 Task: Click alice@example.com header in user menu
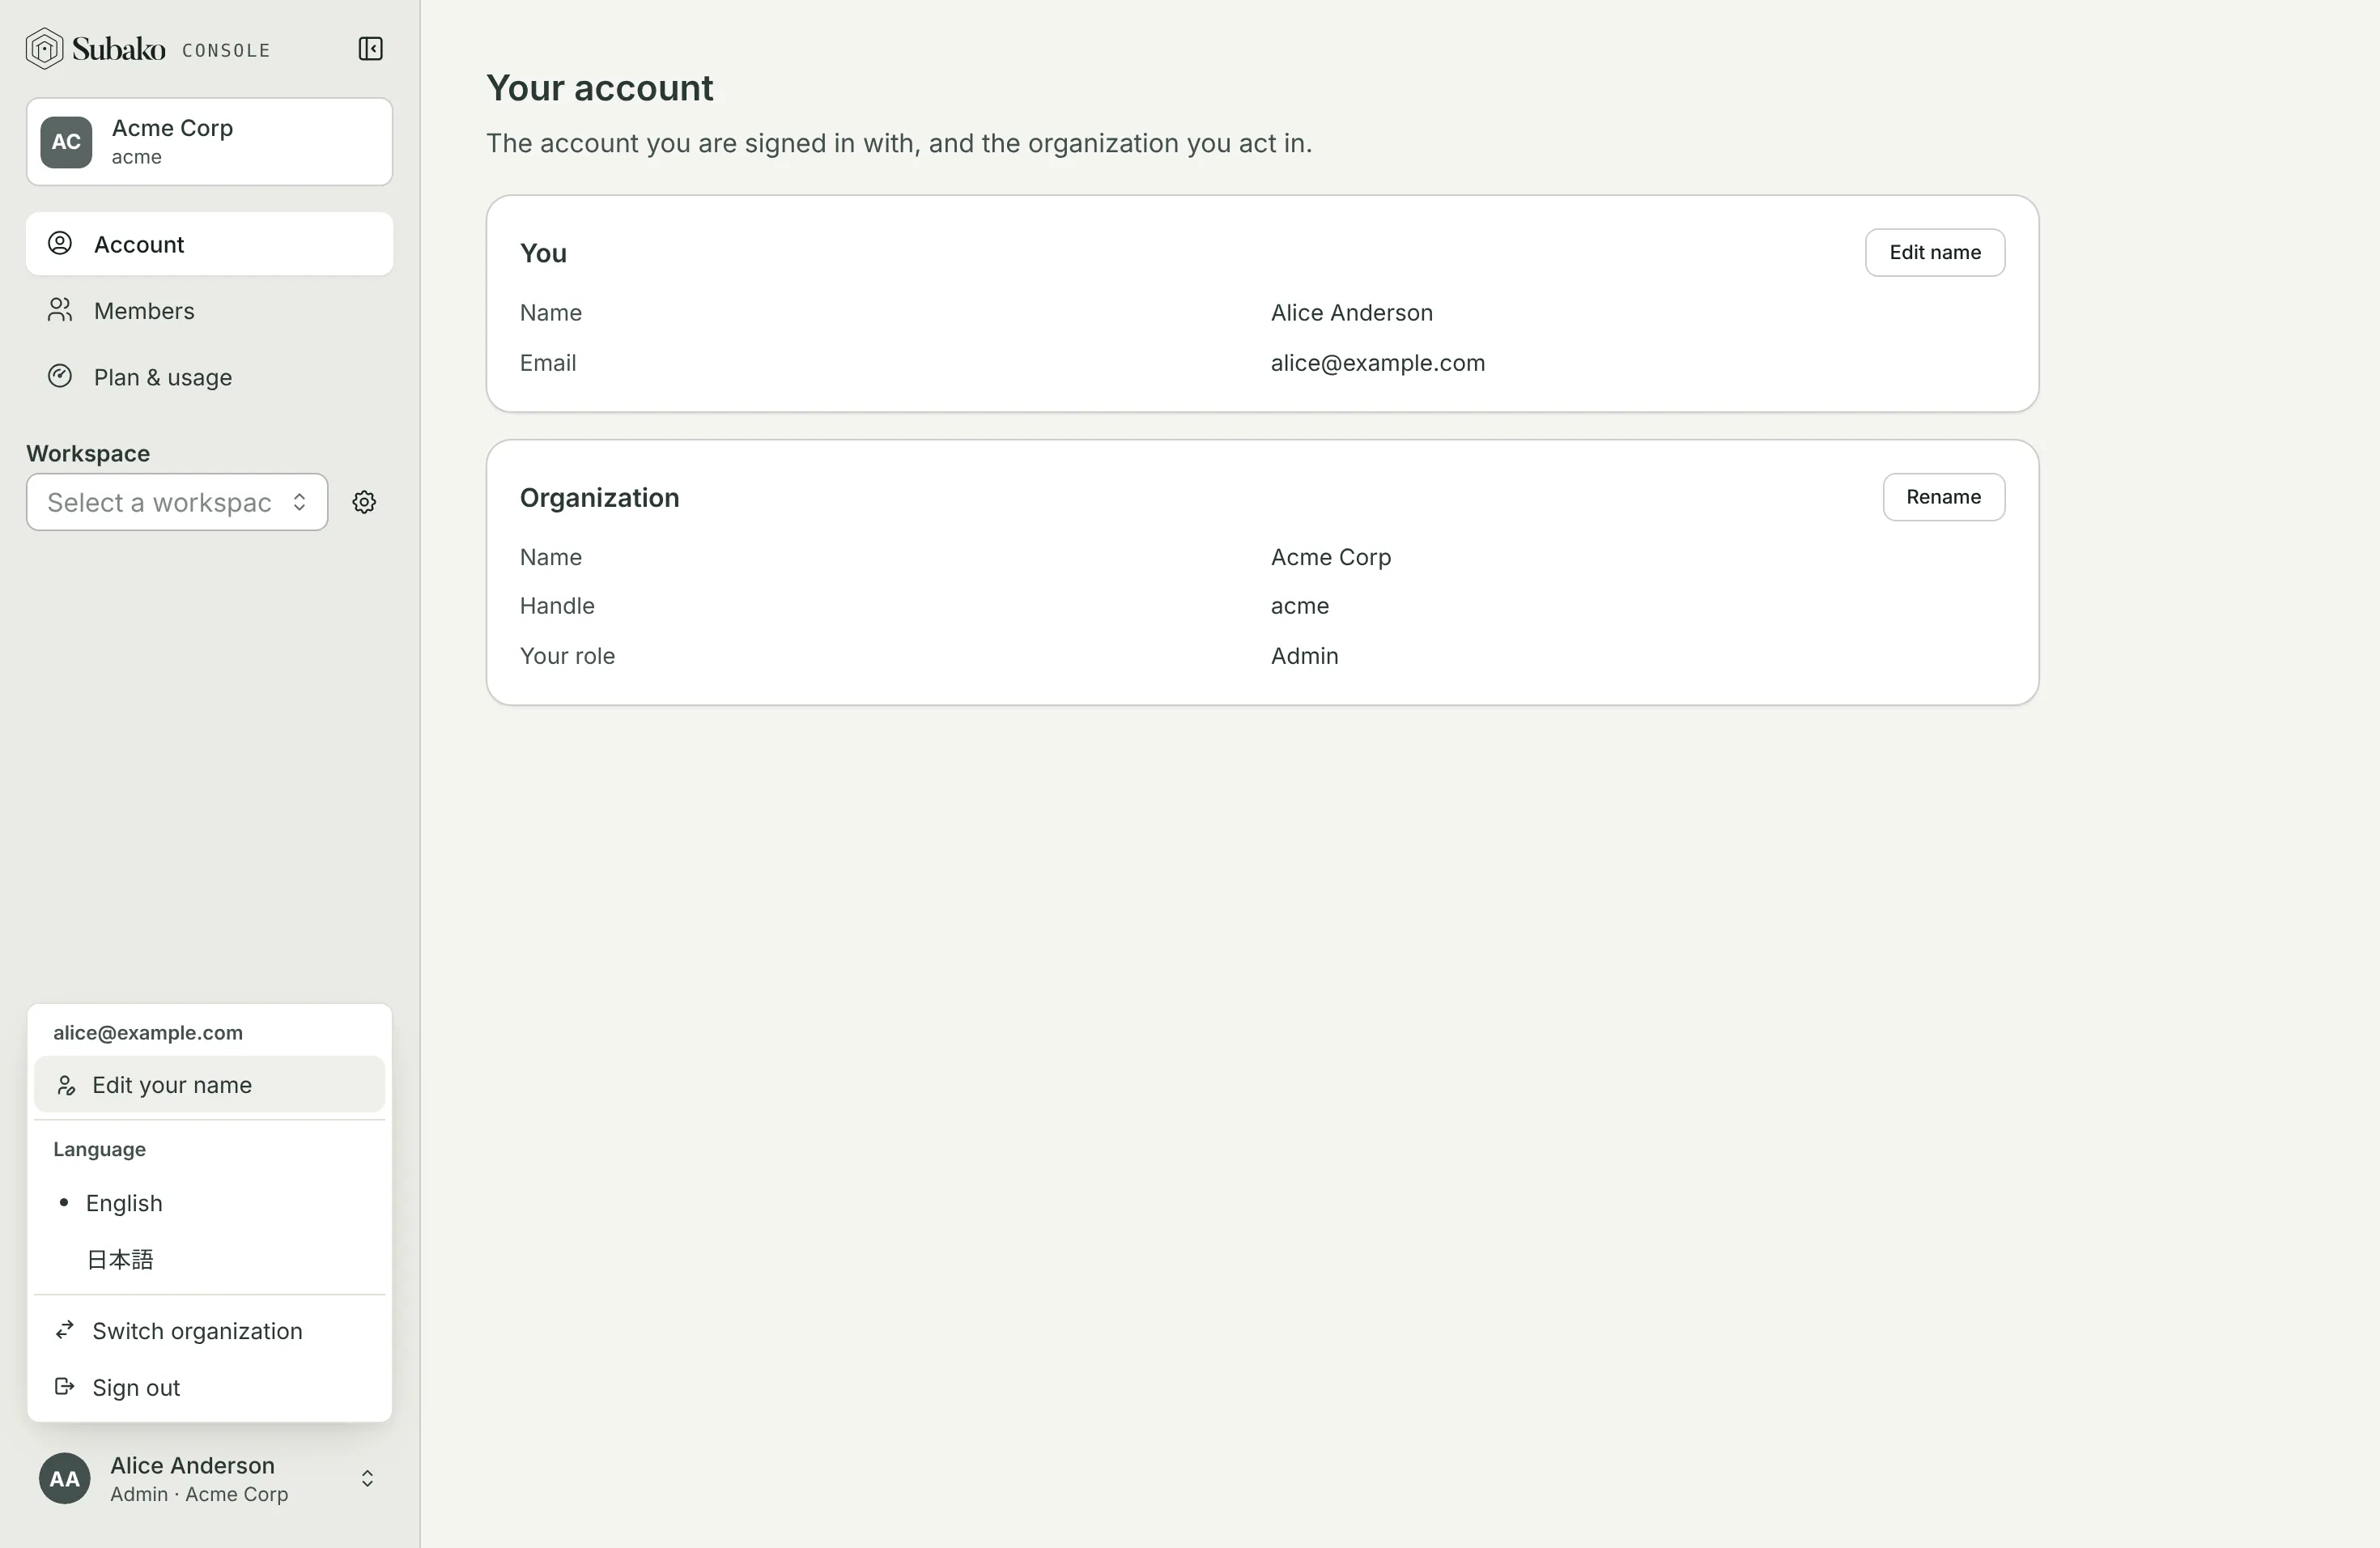(x=148, y=1033)
